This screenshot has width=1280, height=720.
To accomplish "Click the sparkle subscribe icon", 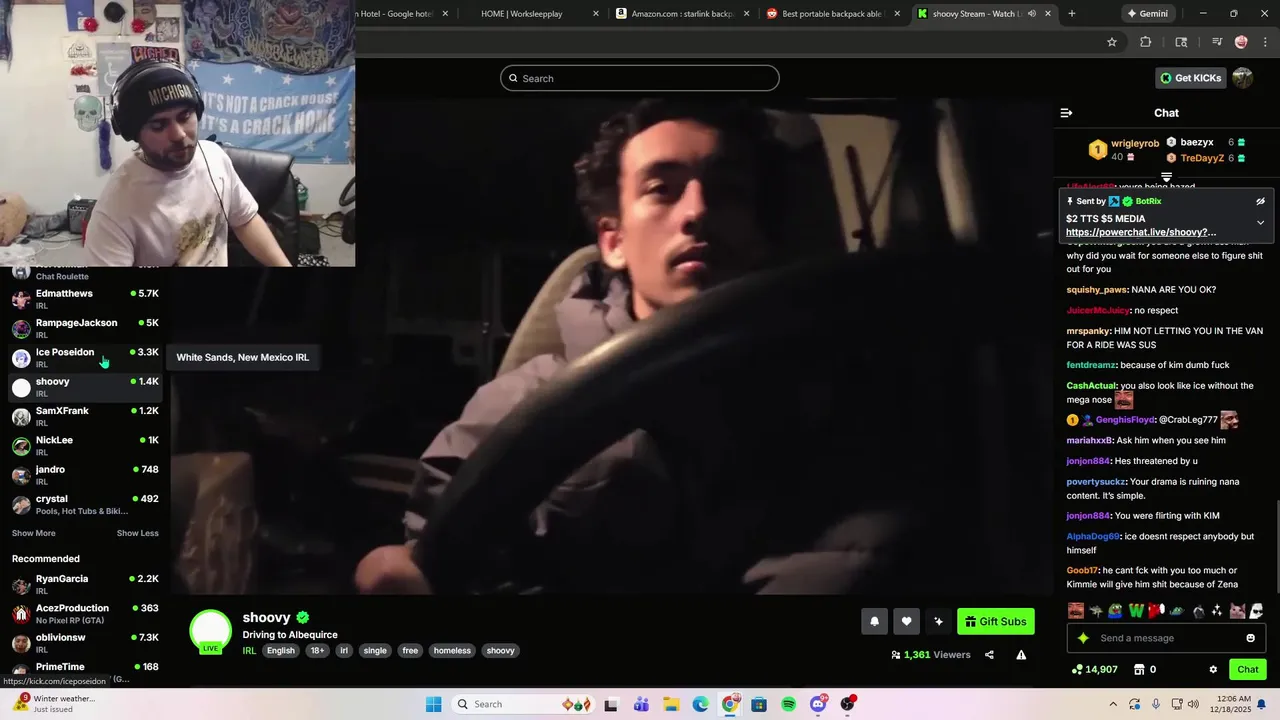I will [x=938, y=622].
